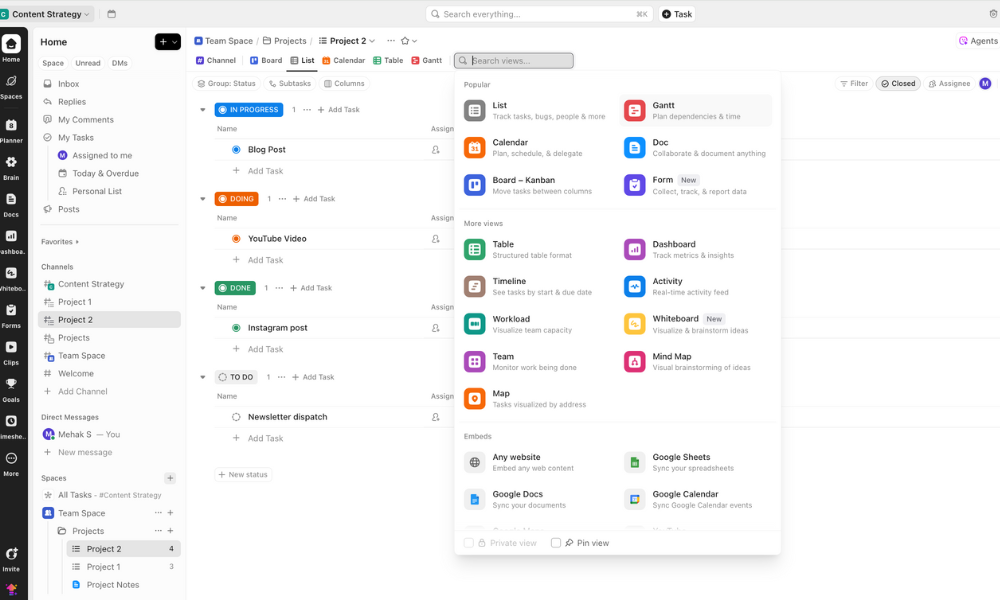The image size is (1000, 600).
Task: Open the Brain icon in left sidebar
Action: pyautogui.click(x=11, y=162)
